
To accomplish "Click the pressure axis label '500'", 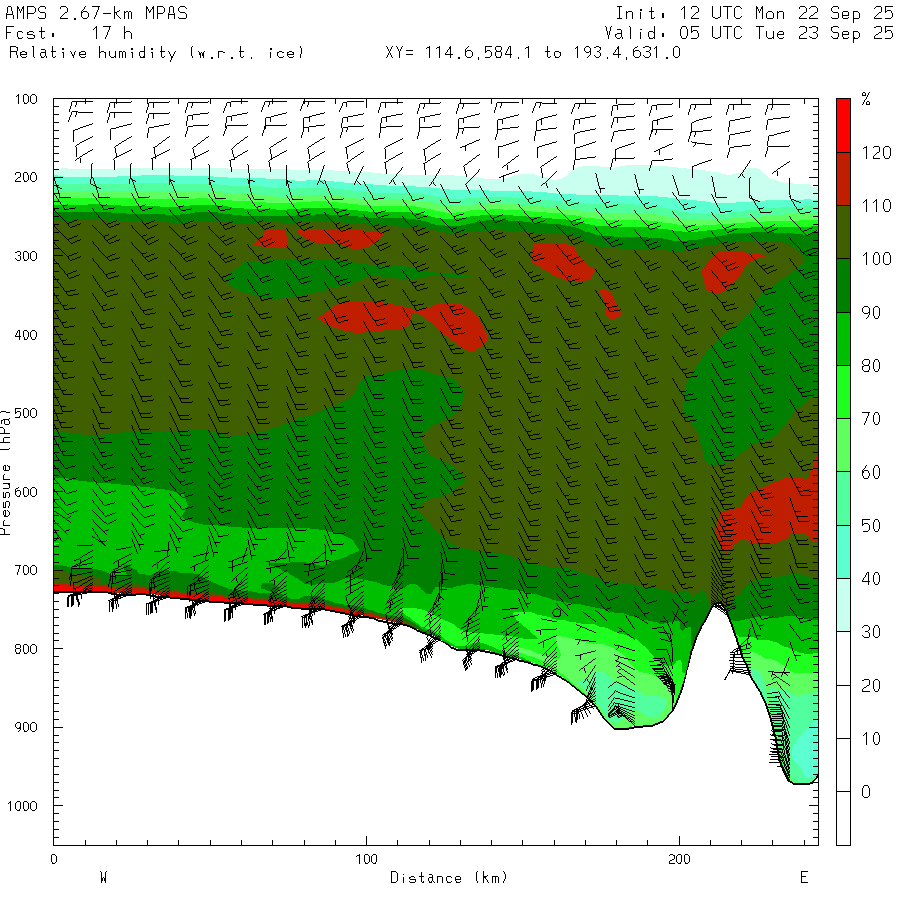I will coord(26,413).
